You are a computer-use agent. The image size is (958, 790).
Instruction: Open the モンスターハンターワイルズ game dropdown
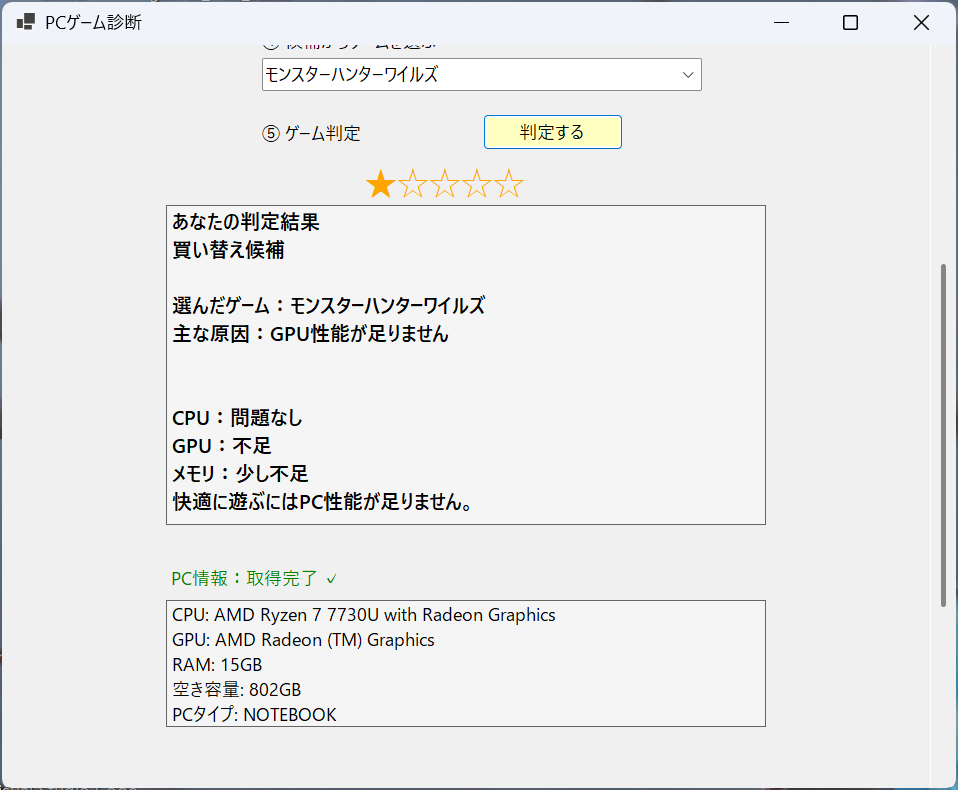point(481,75)
